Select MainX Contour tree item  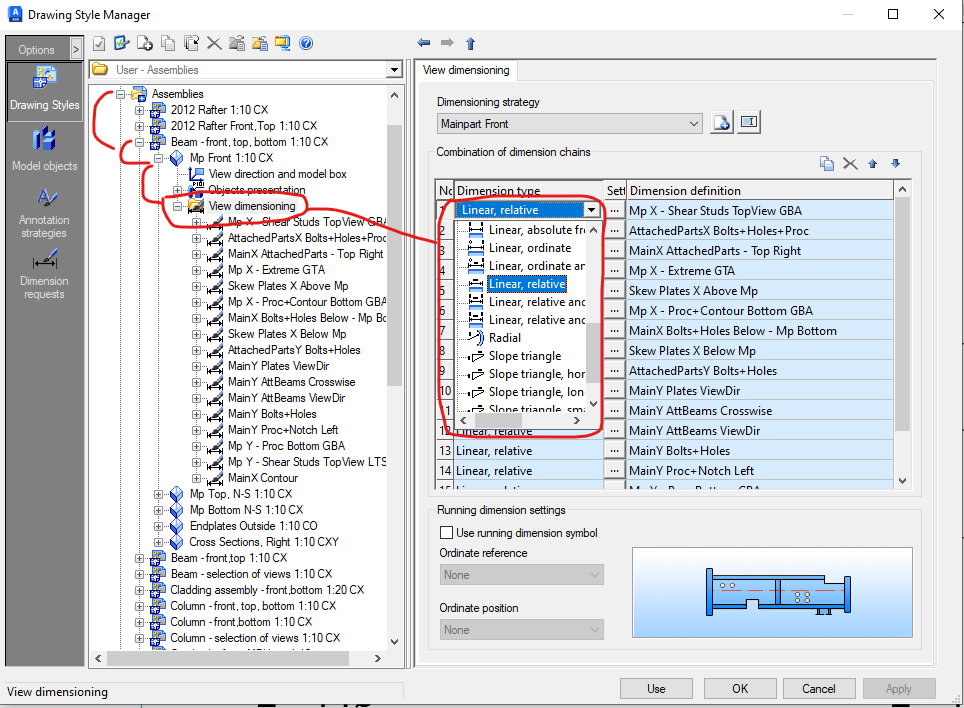click(263, 478)
